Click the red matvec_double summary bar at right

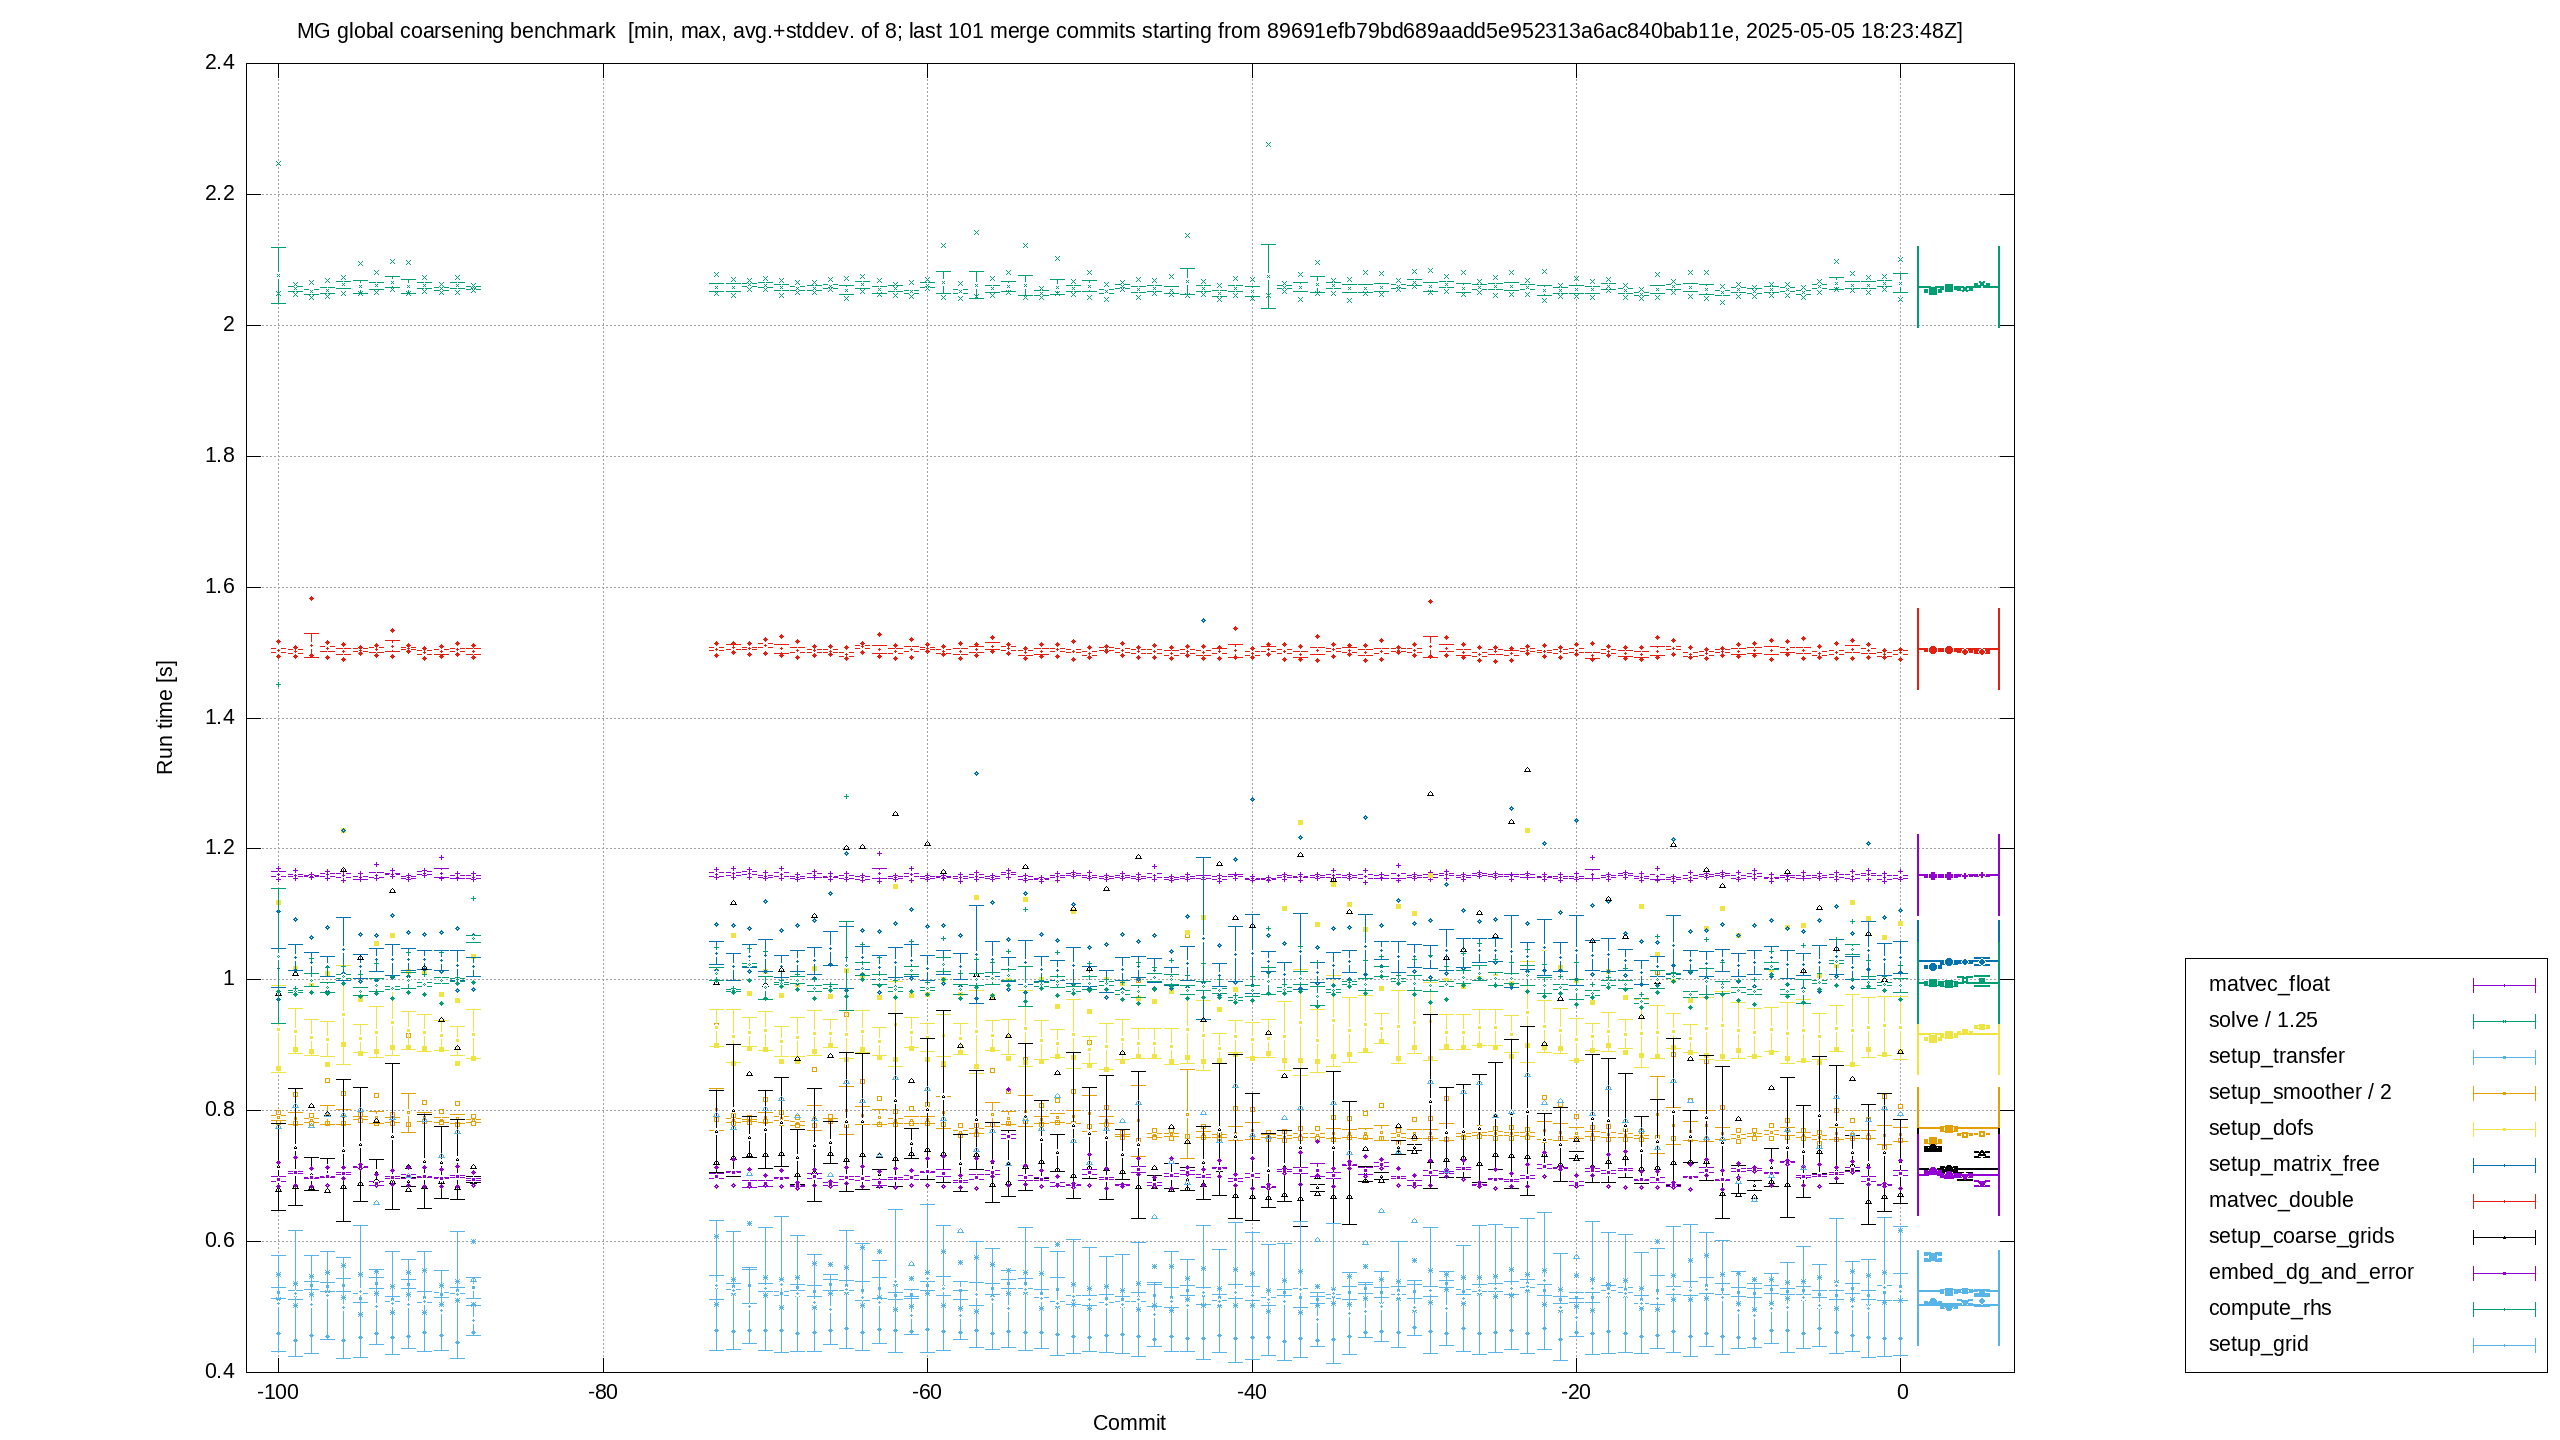(1958, 650)
